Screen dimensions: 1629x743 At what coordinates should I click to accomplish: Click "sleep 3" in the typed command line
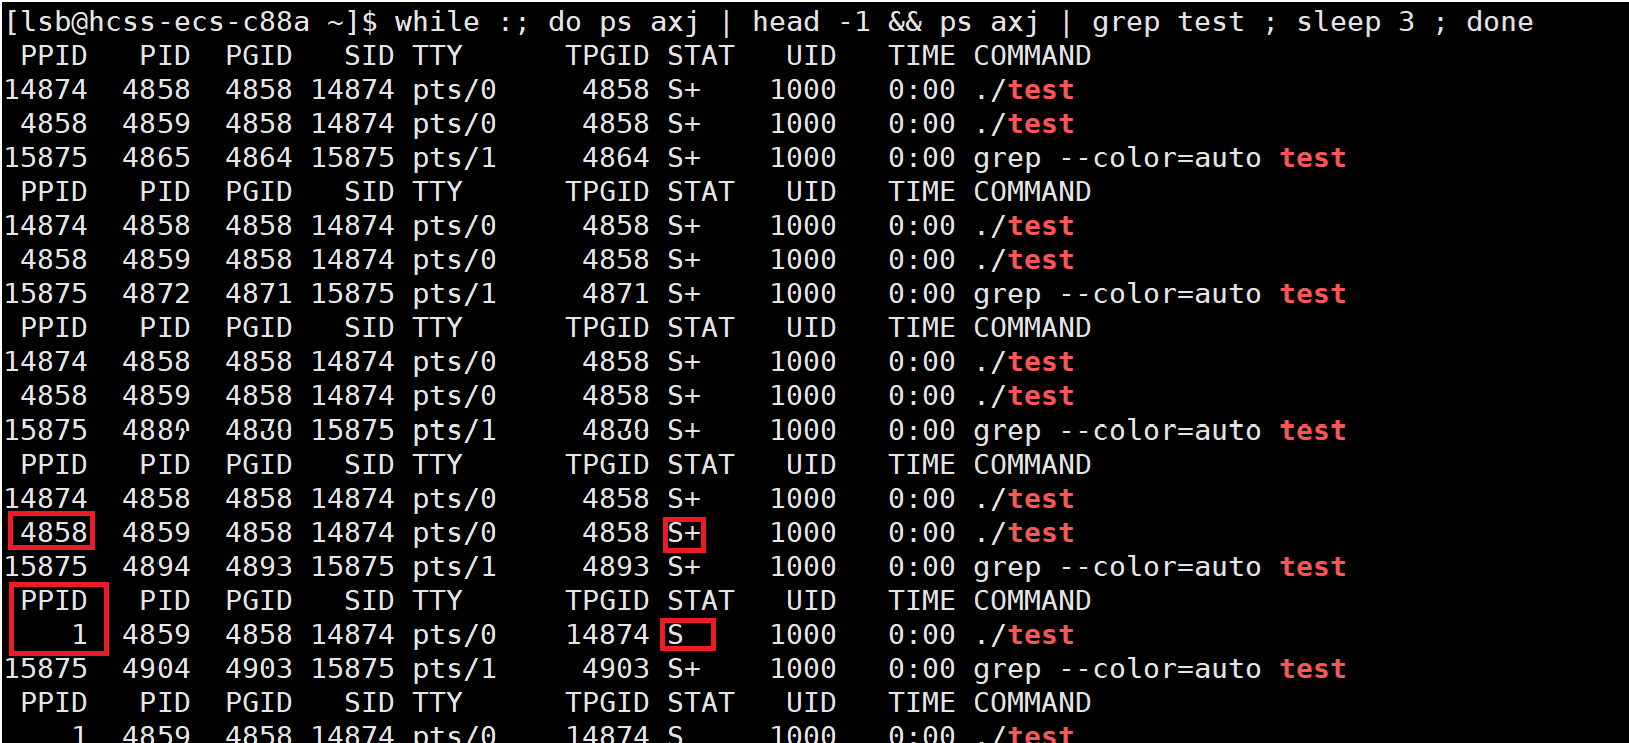coord(1355,22)
